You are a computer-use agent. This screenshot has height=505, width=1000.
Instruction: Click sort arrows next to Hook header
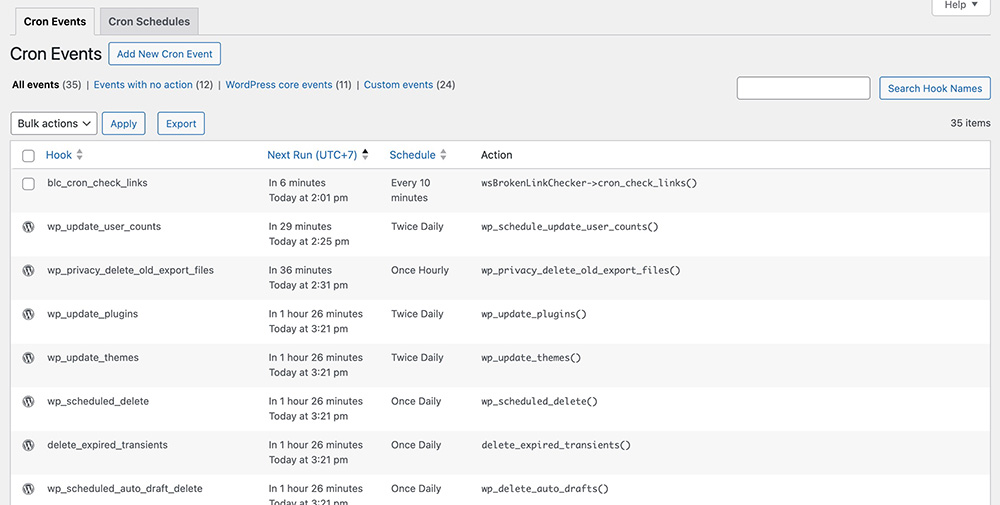coord(80,155)
